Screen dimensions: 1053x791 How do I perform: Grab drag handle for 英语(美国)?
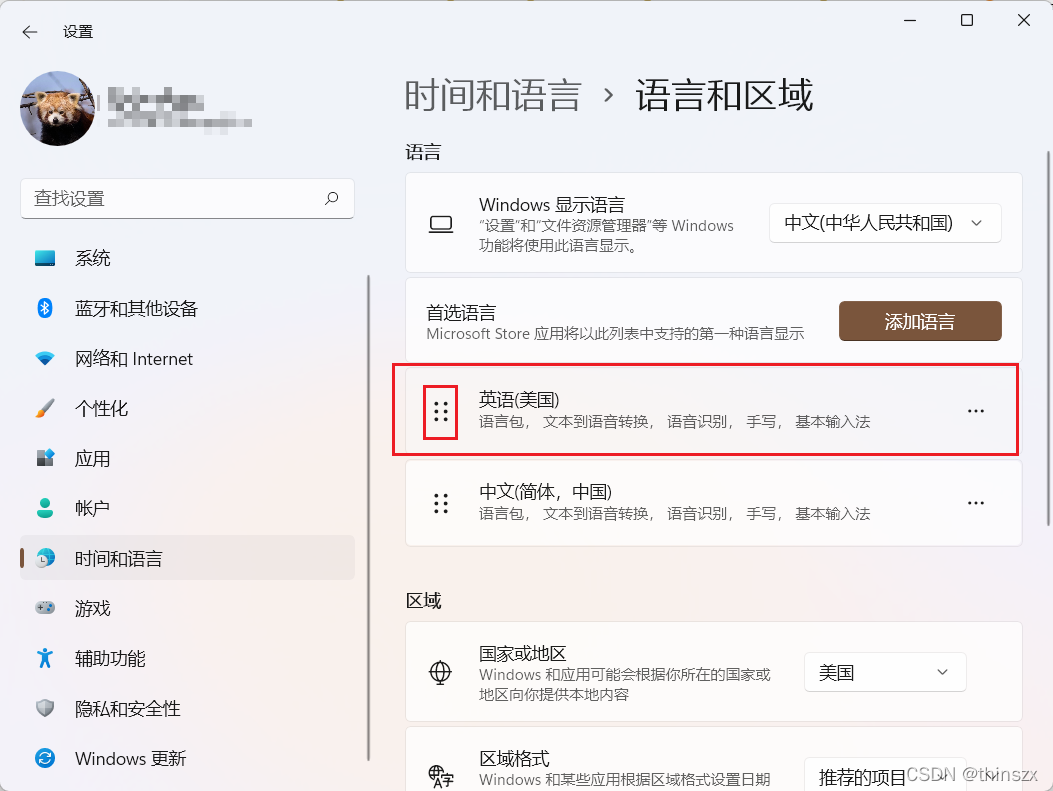coord(441,412)
